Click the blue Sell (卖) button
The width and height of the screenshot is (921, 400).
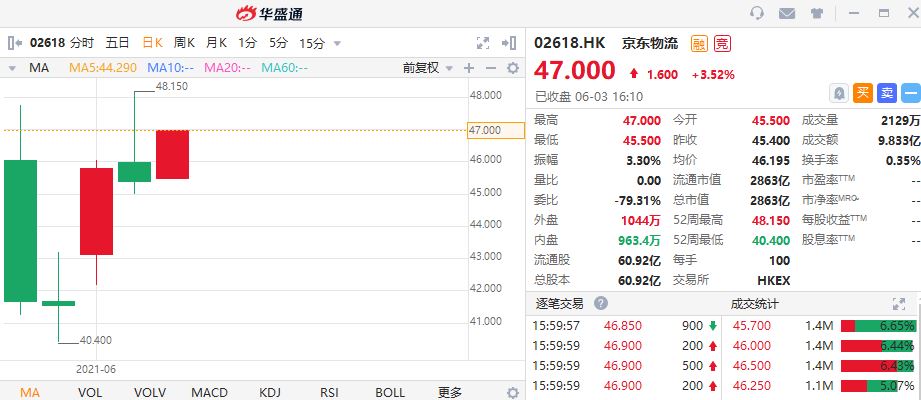[x=886, y=93]
